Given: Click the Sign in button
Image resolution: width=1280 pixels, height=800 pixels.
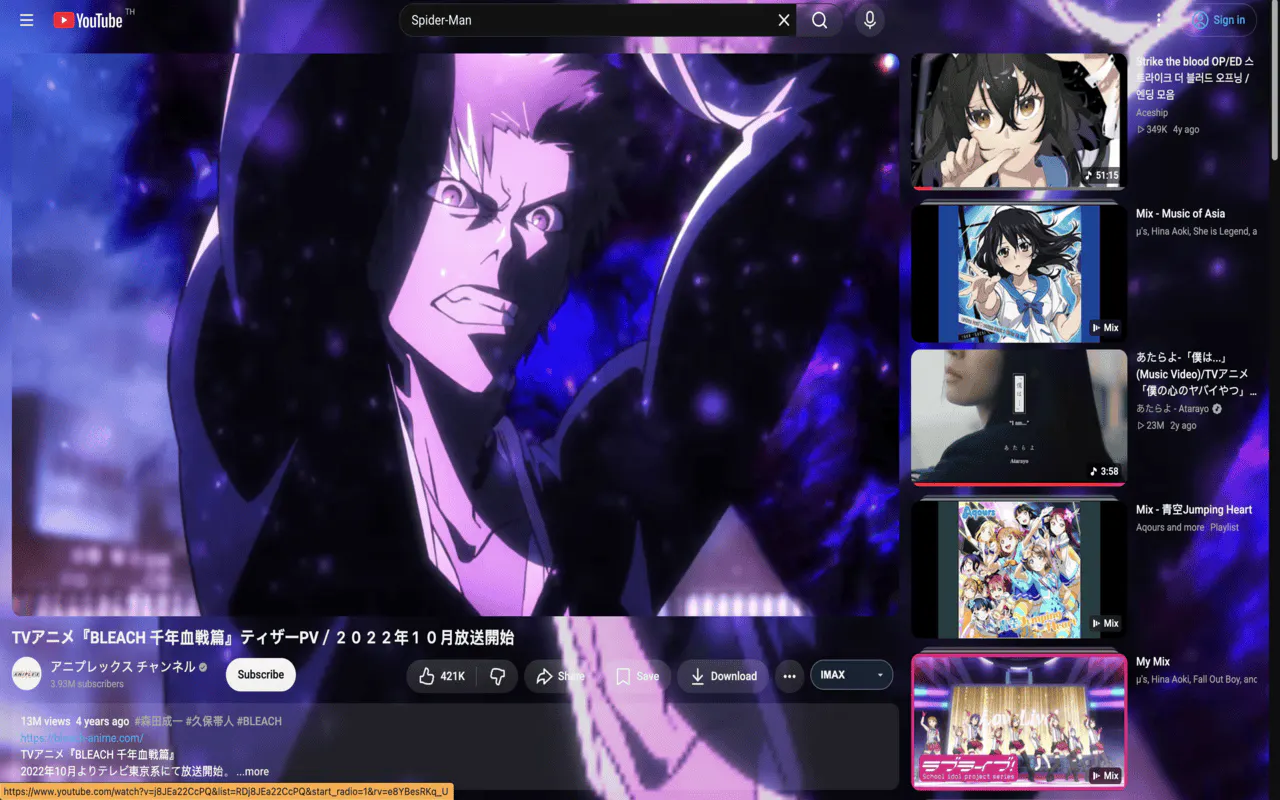Looking at the screenshot, I should (x=1218, y=20).
